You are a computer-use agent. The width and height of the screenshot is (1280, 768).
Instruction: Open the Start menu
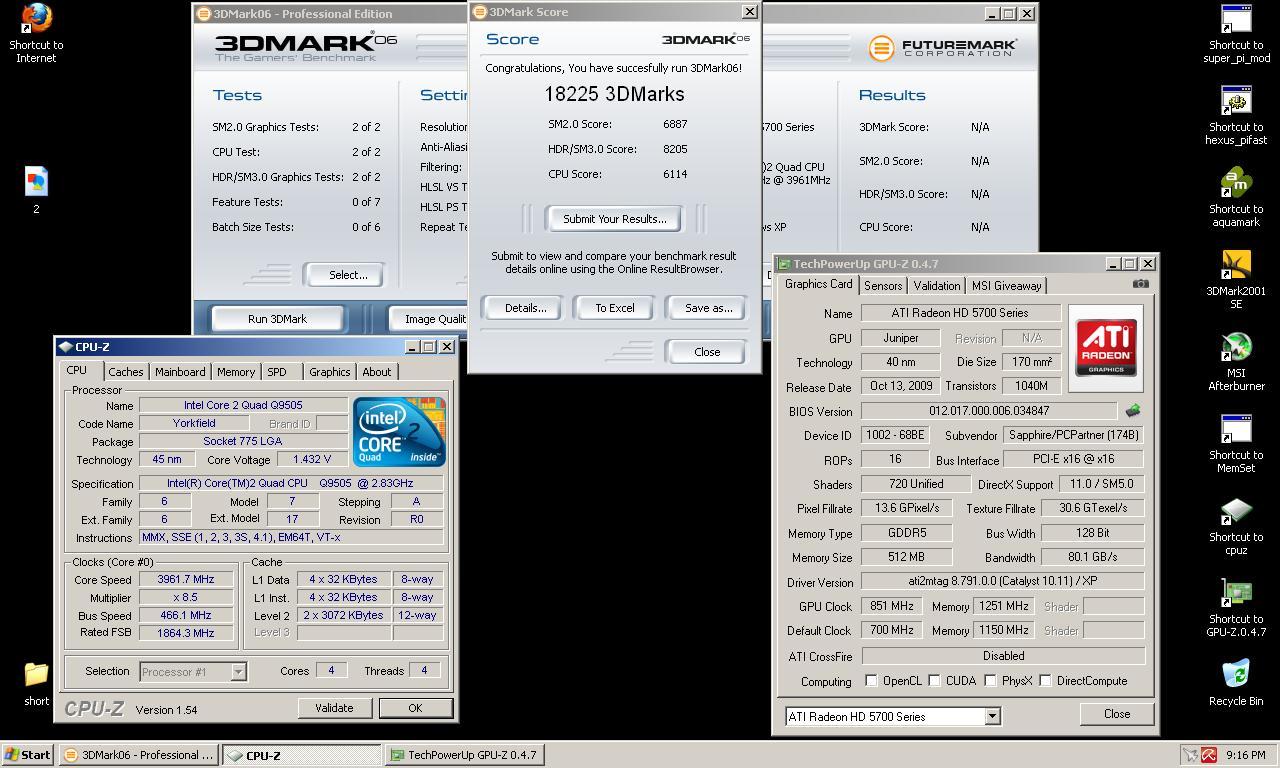[x=27, y=755]
